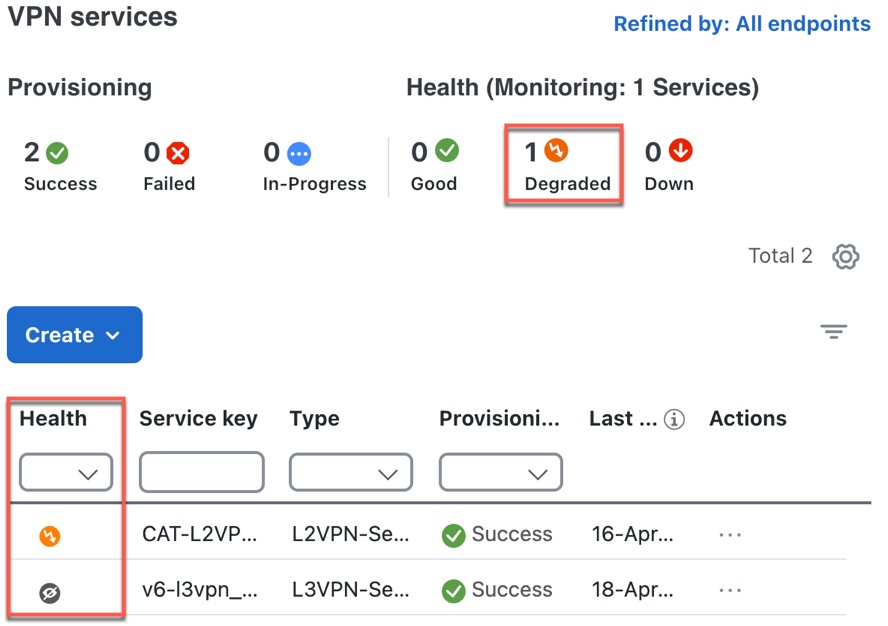
Task: Sort by the Service key column header
Action: click(198, 419)
